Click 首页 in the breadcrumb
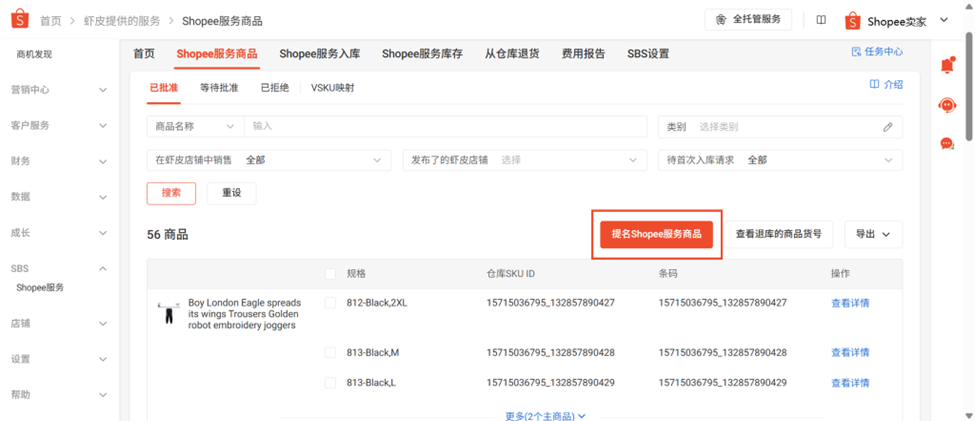 (51, 21)
